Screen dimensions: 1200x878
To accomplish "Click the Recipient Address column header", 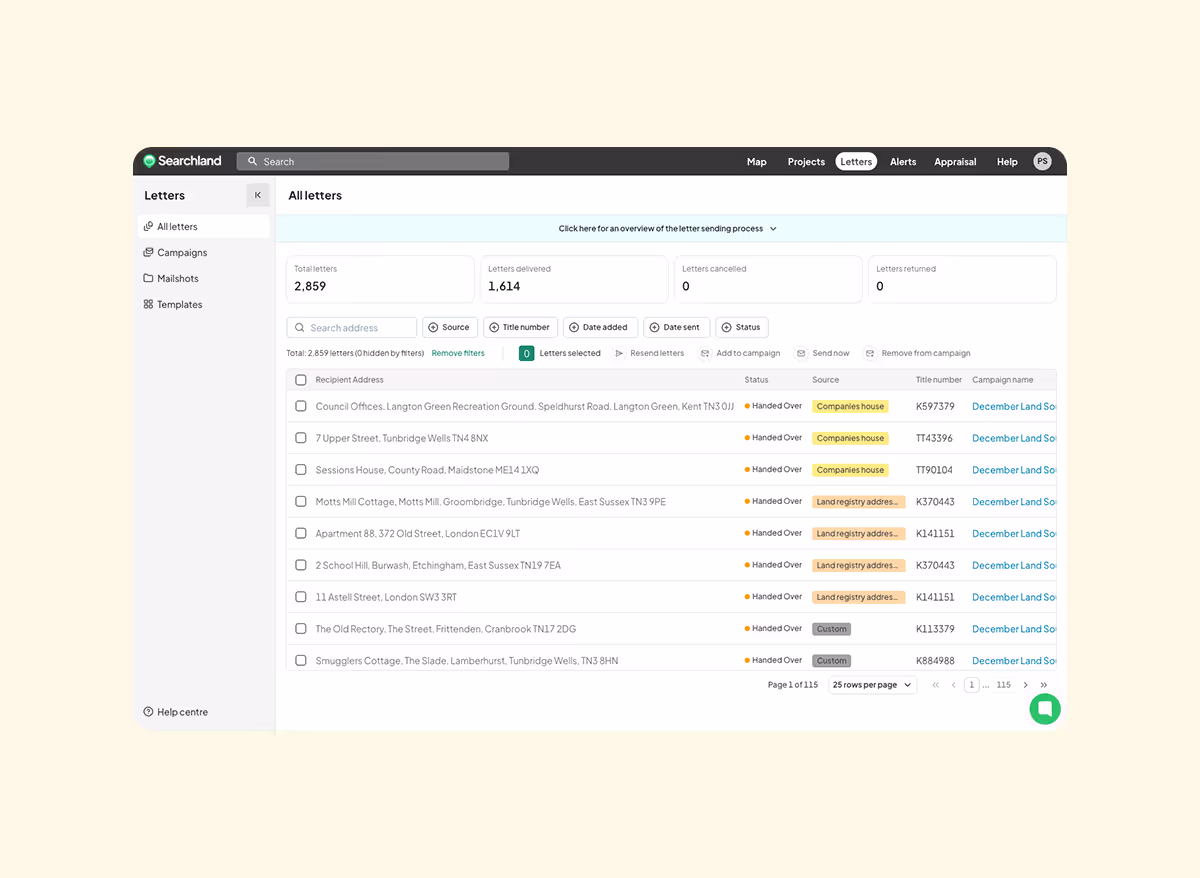I will (349, 380).
